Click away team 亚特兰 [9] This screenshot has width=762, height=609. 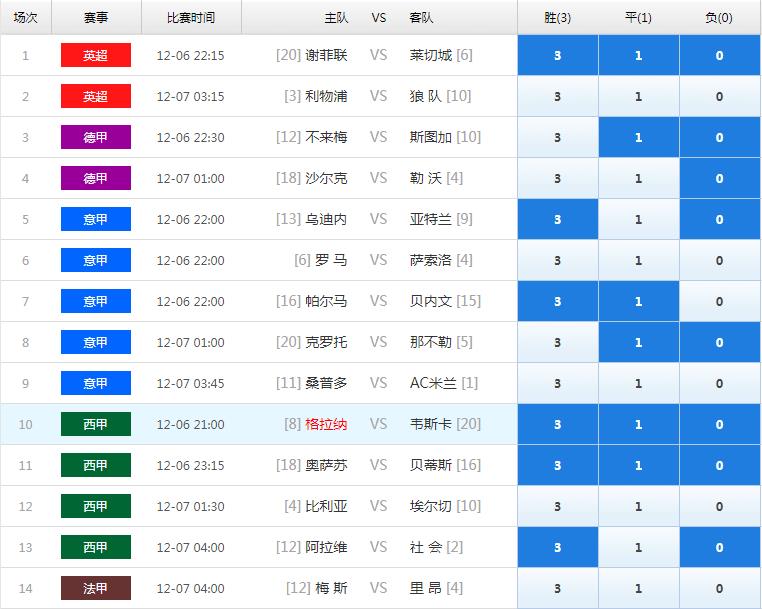tap(441, 219)
